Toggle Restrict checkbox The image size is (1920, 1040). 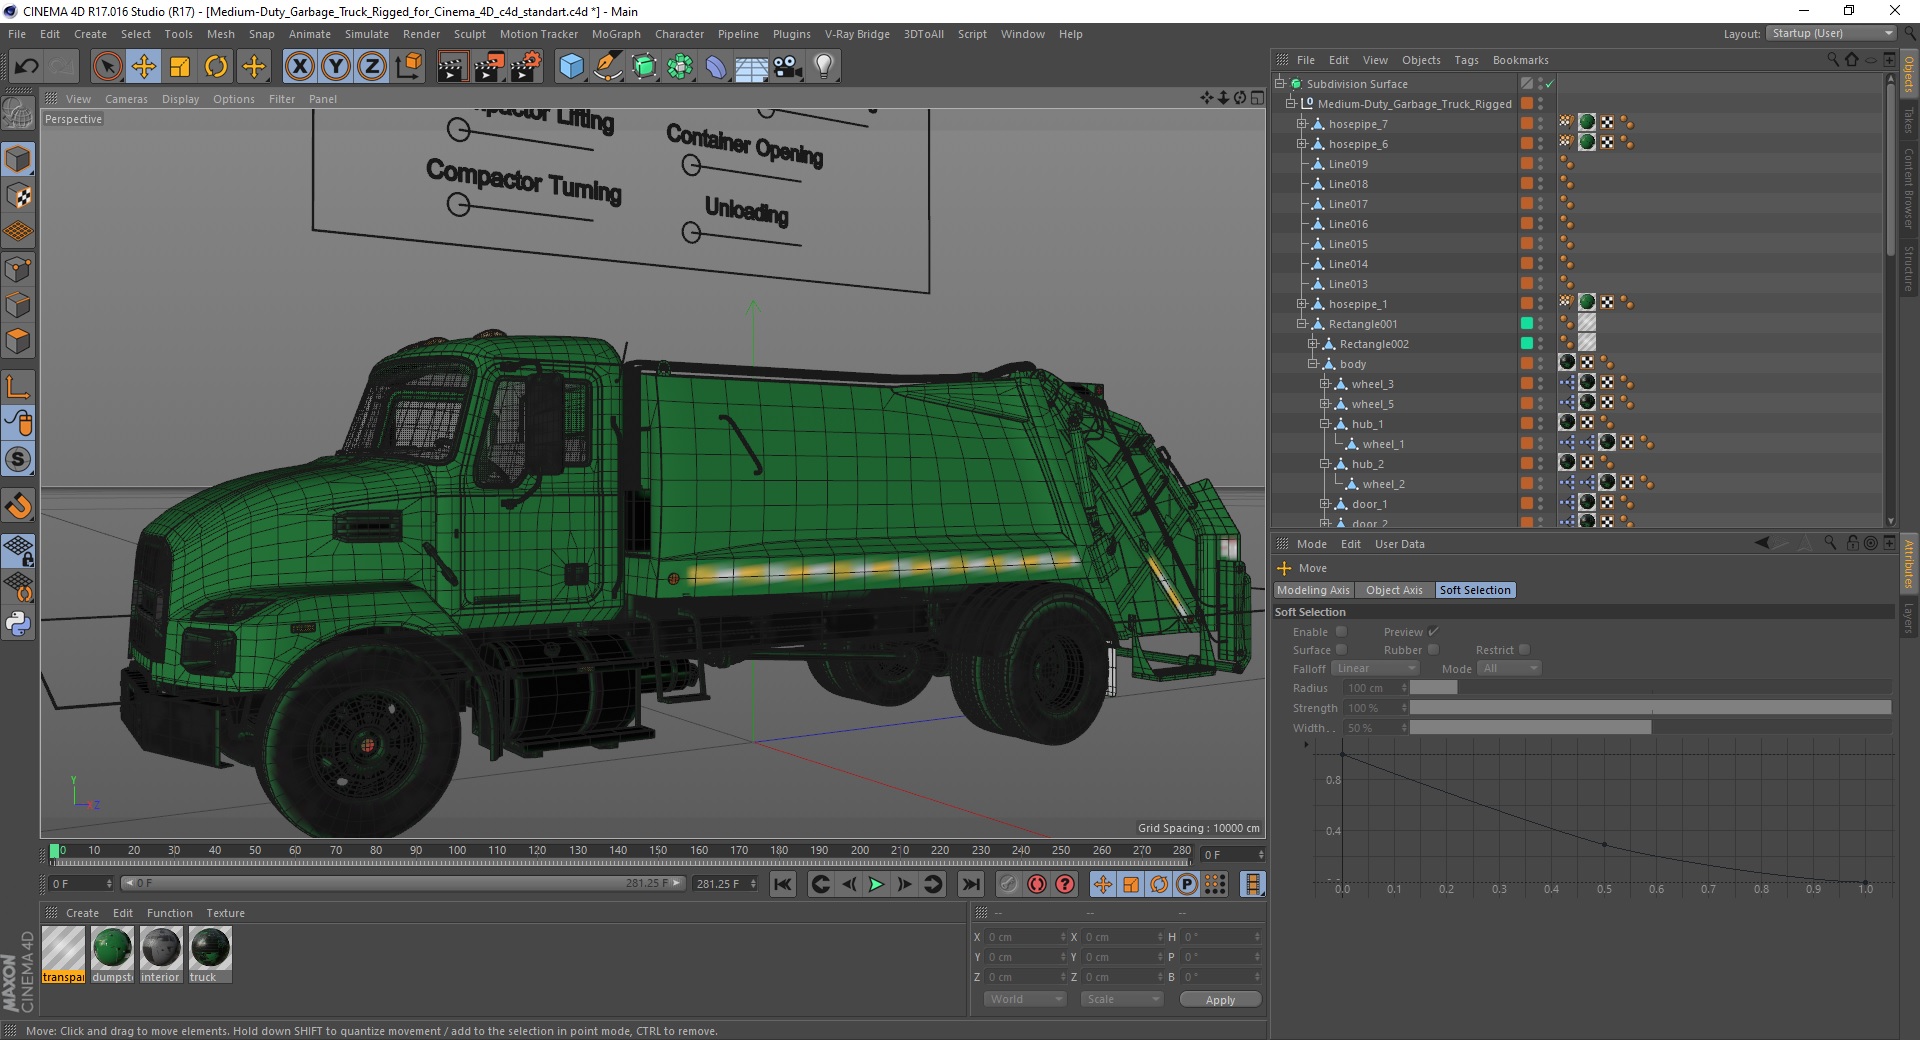(1524, 650)
